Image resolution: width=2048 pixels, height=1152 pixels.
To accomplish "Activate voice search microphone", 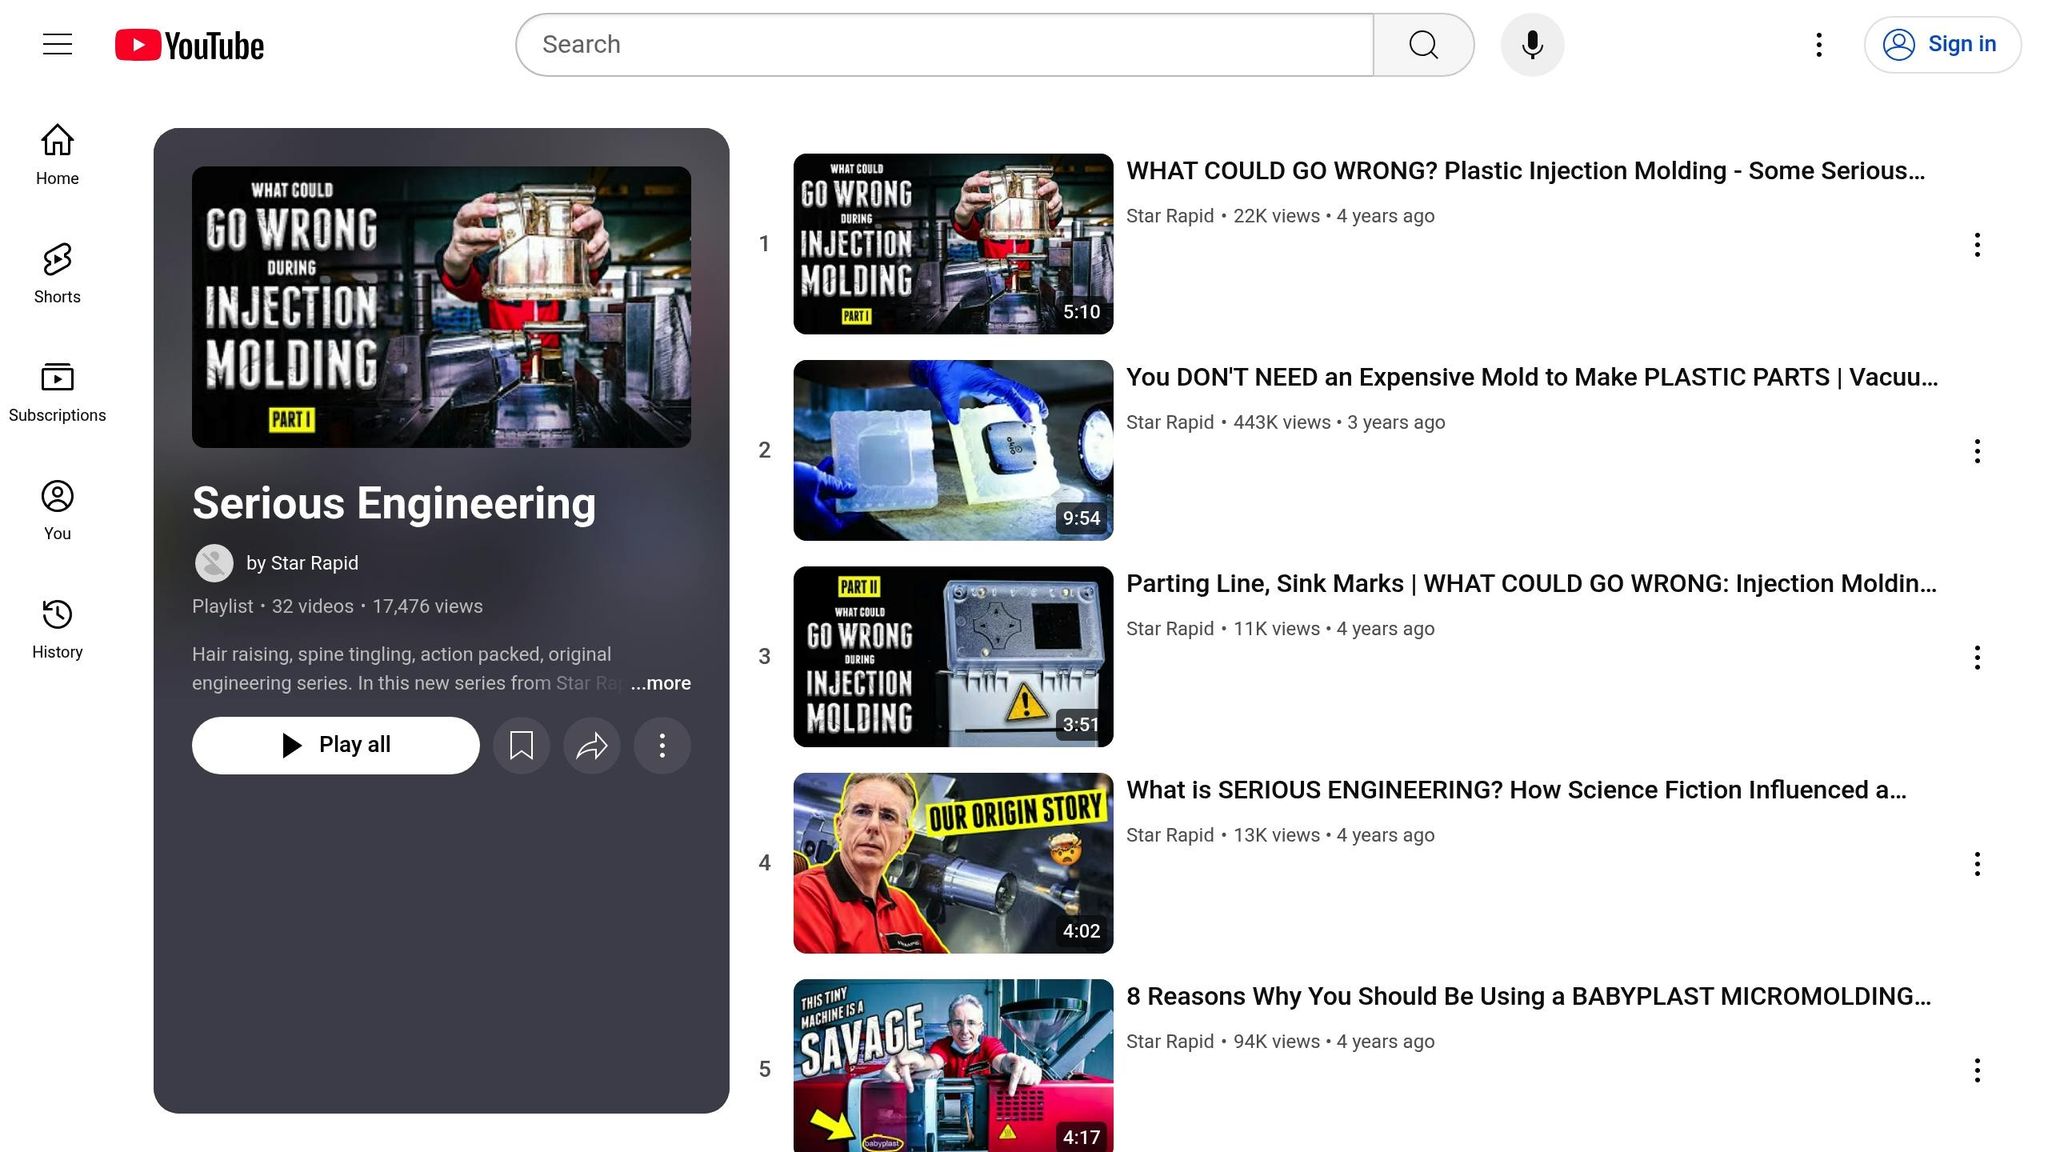I will pos(1532,45).
